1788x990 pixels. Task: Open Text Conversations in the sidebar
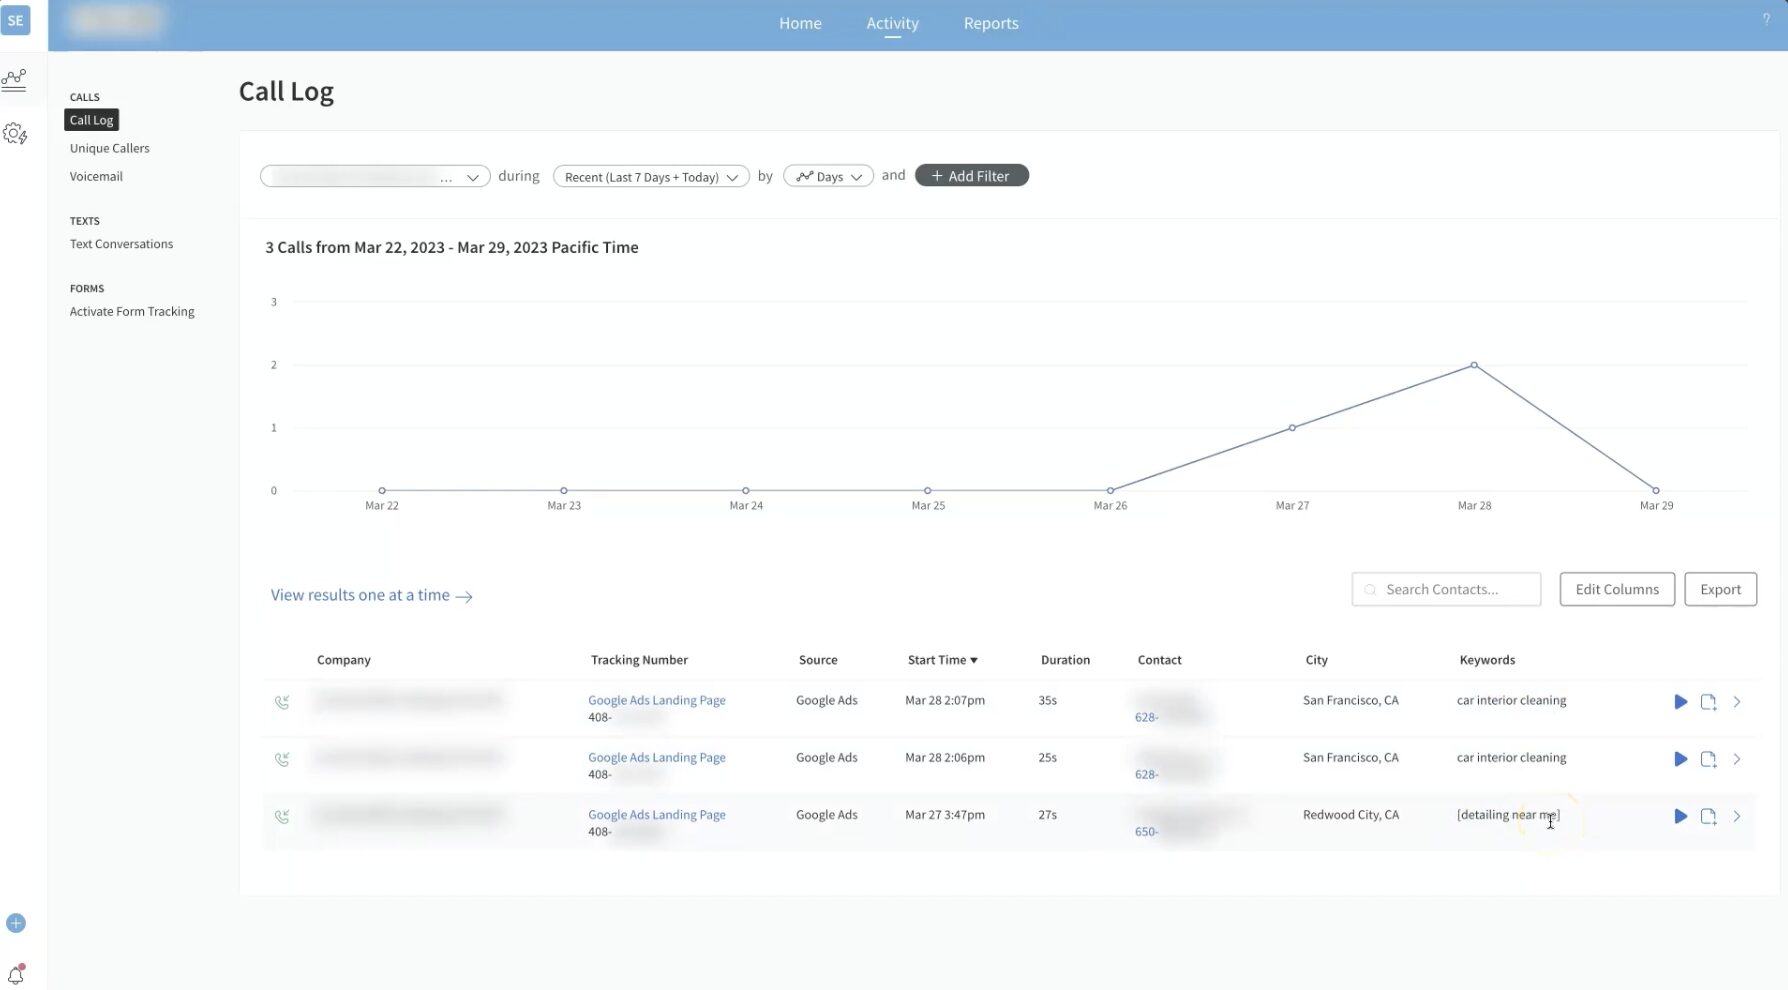click(121, 243)
